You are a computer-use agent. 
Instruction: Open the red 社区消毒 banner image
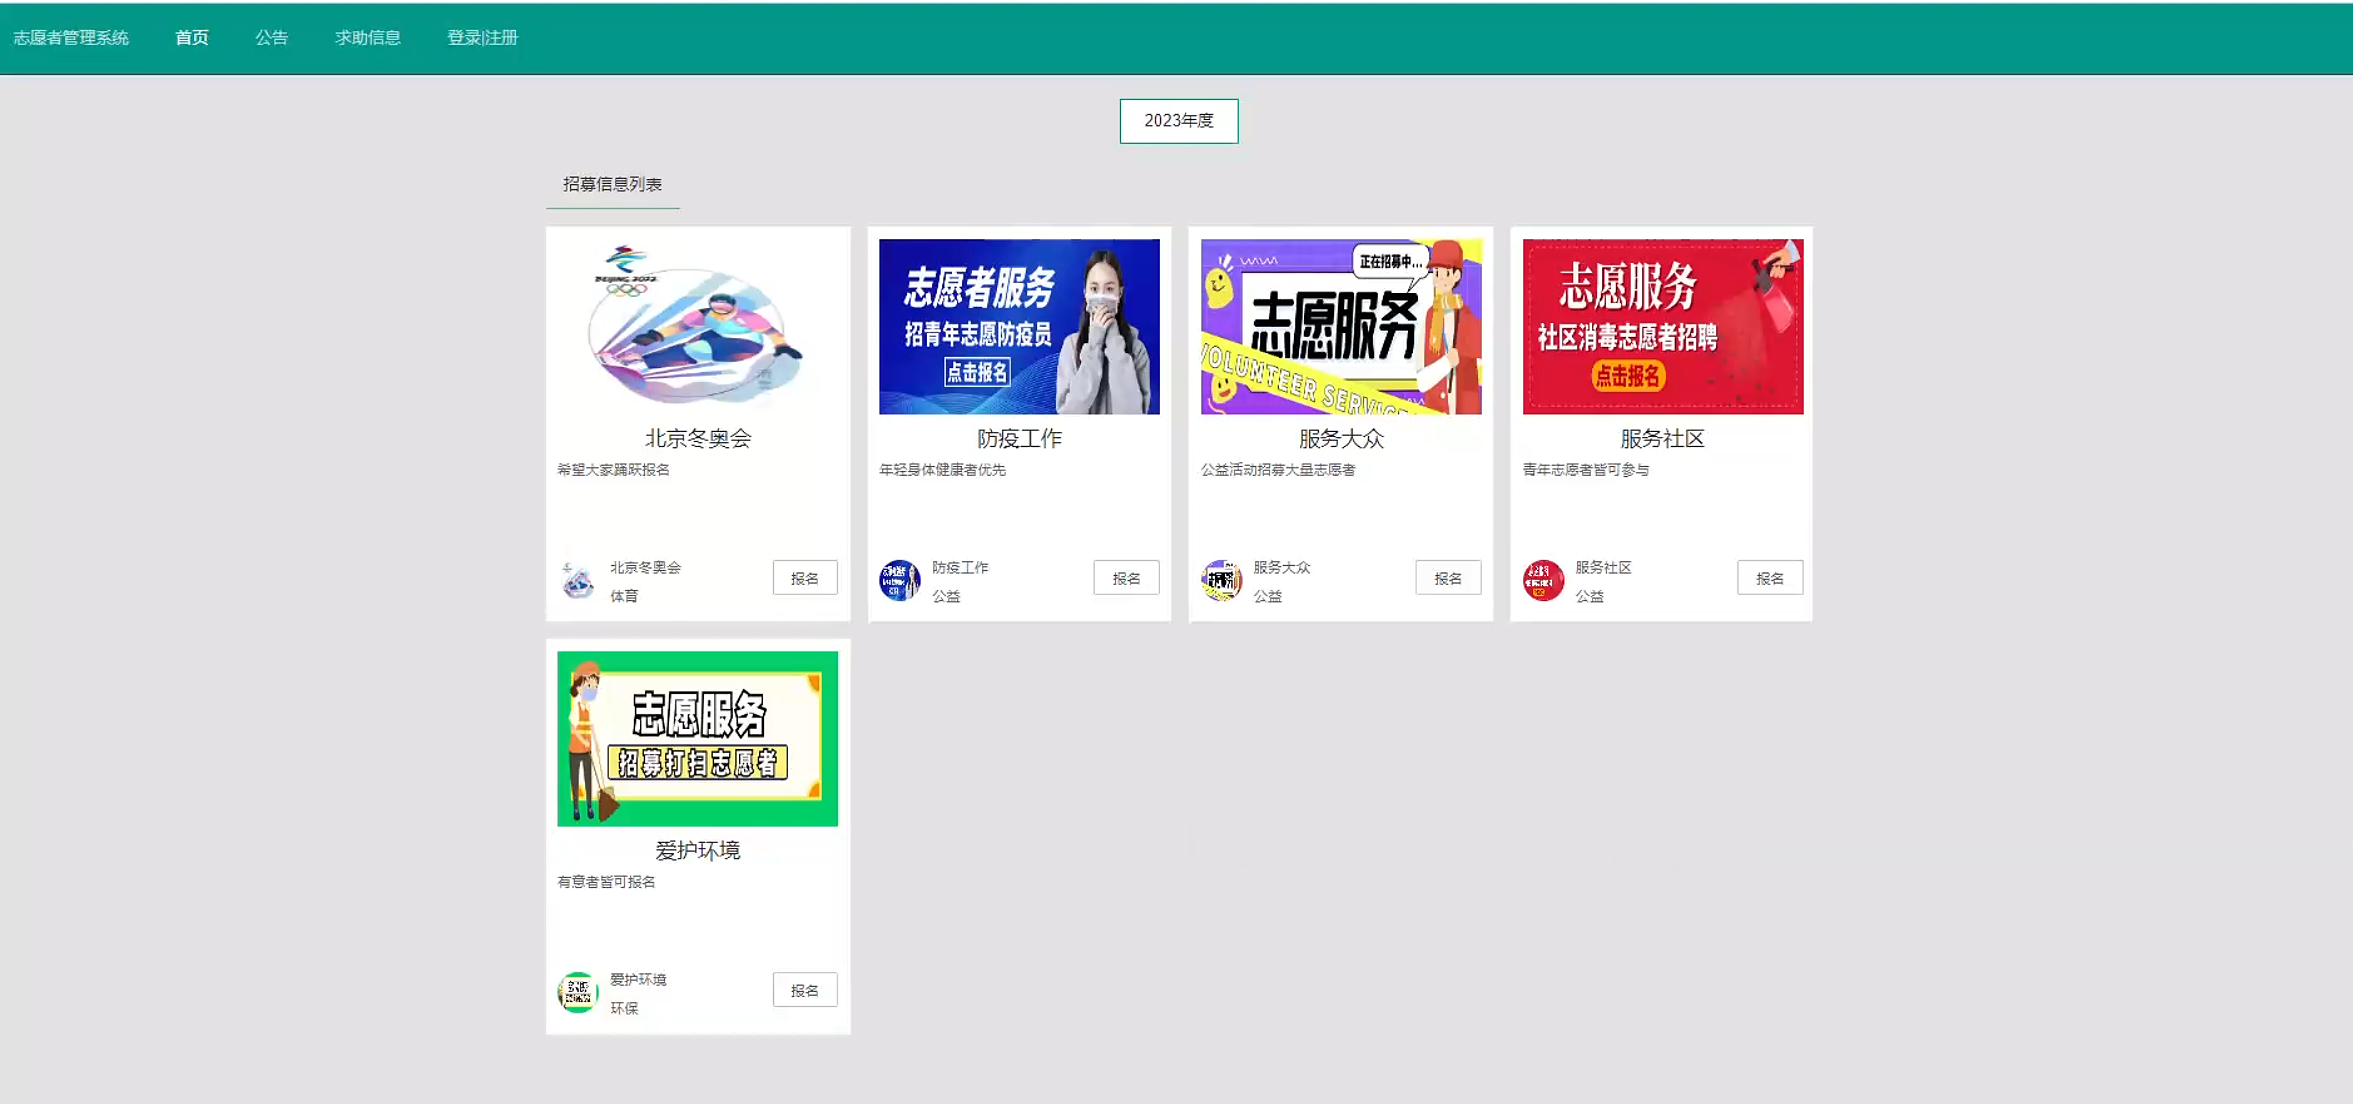[1662, 326]
